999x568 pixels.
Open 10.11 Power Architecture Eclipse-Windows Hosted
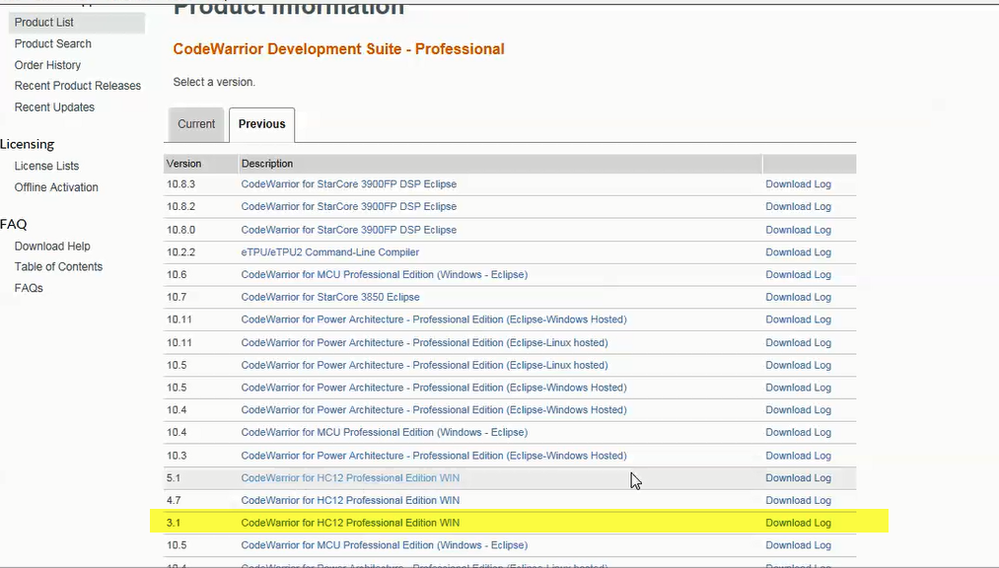pyautogui.click(x=434, y=320)
